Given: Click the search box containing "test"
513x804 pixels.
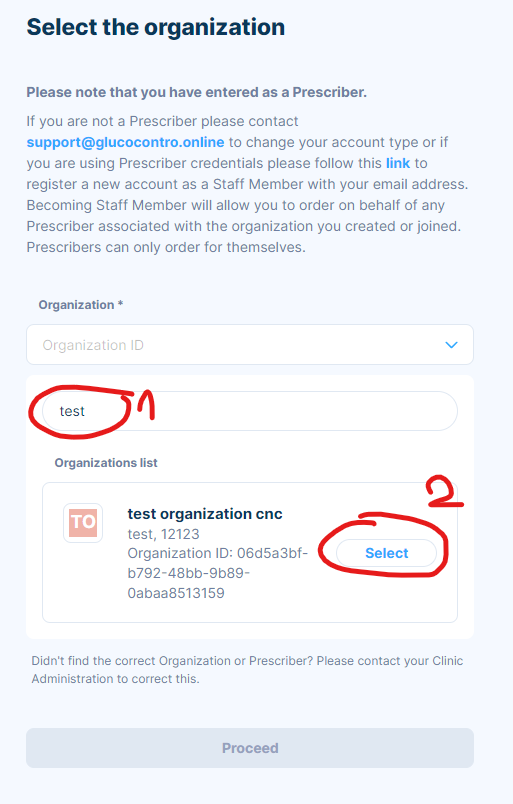Looking at the screenshot, I should [250, 411].
